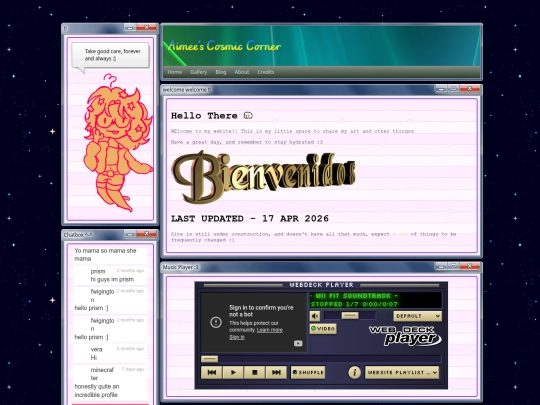The height and width of the screenshot is (405, 540).
Task: Maximize the Music Player window
Action: (454, 266)
